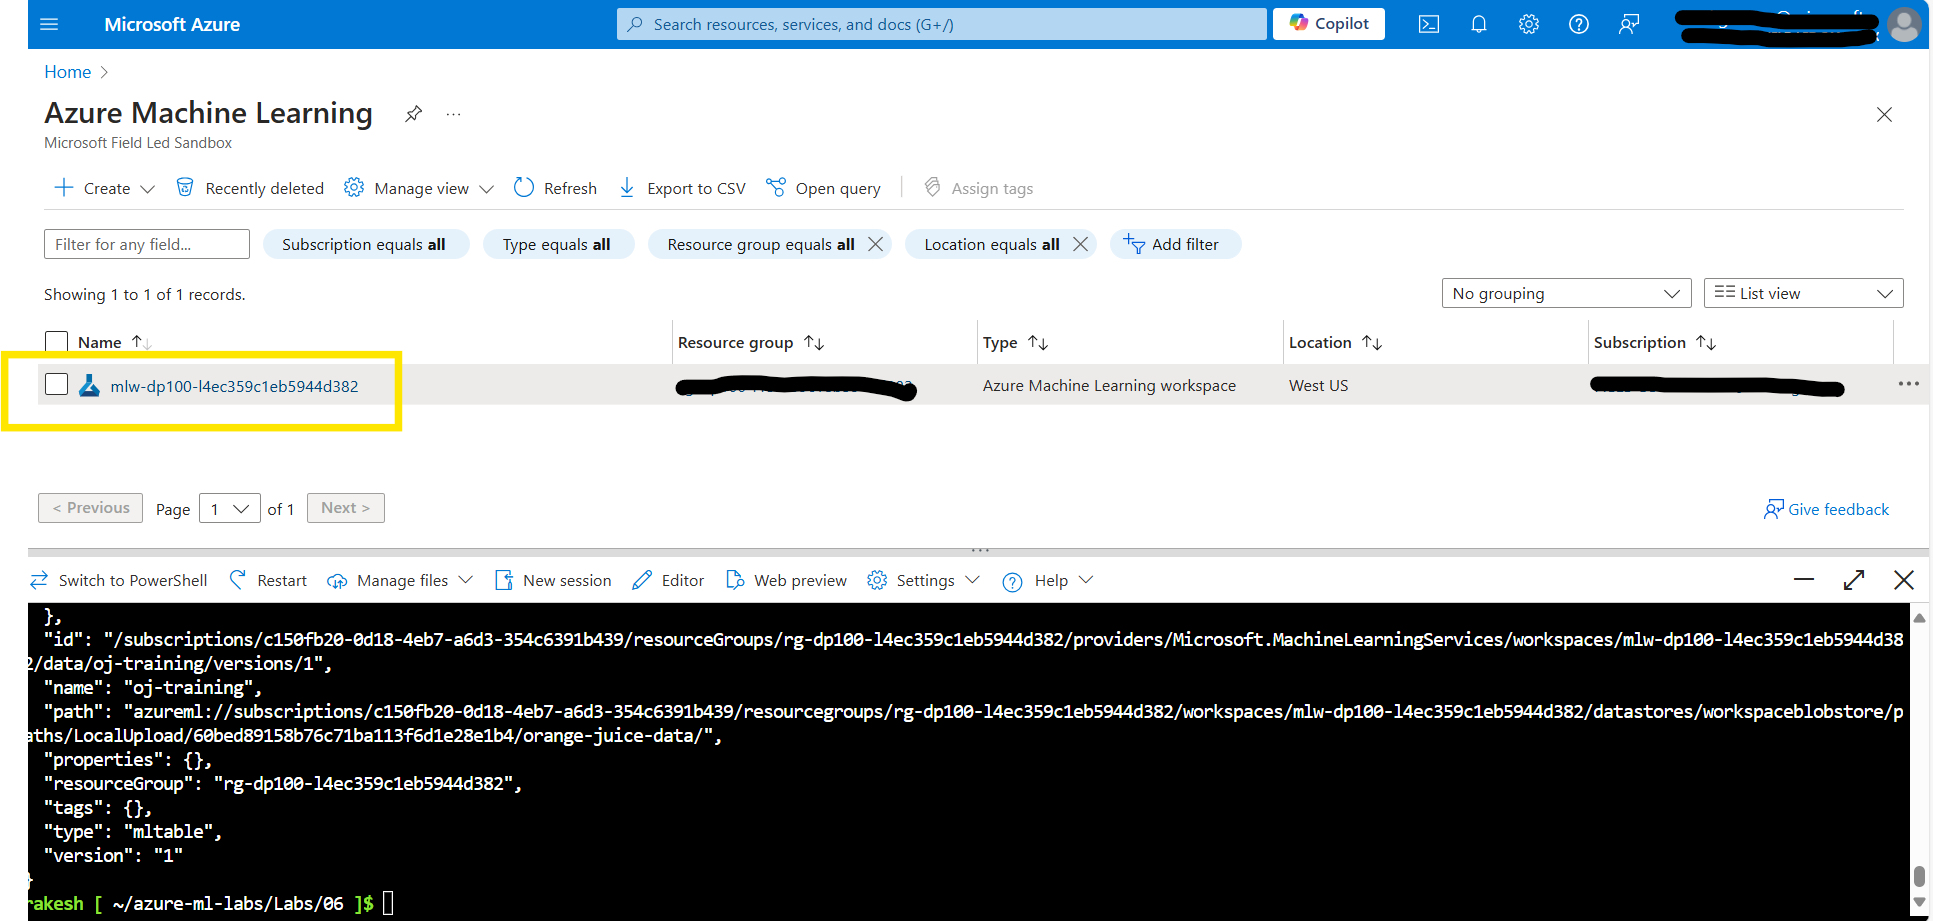This screenshot has height=921, width=1933.
Task: Remove the Resource group filter
Action: [x=876, y=244]
